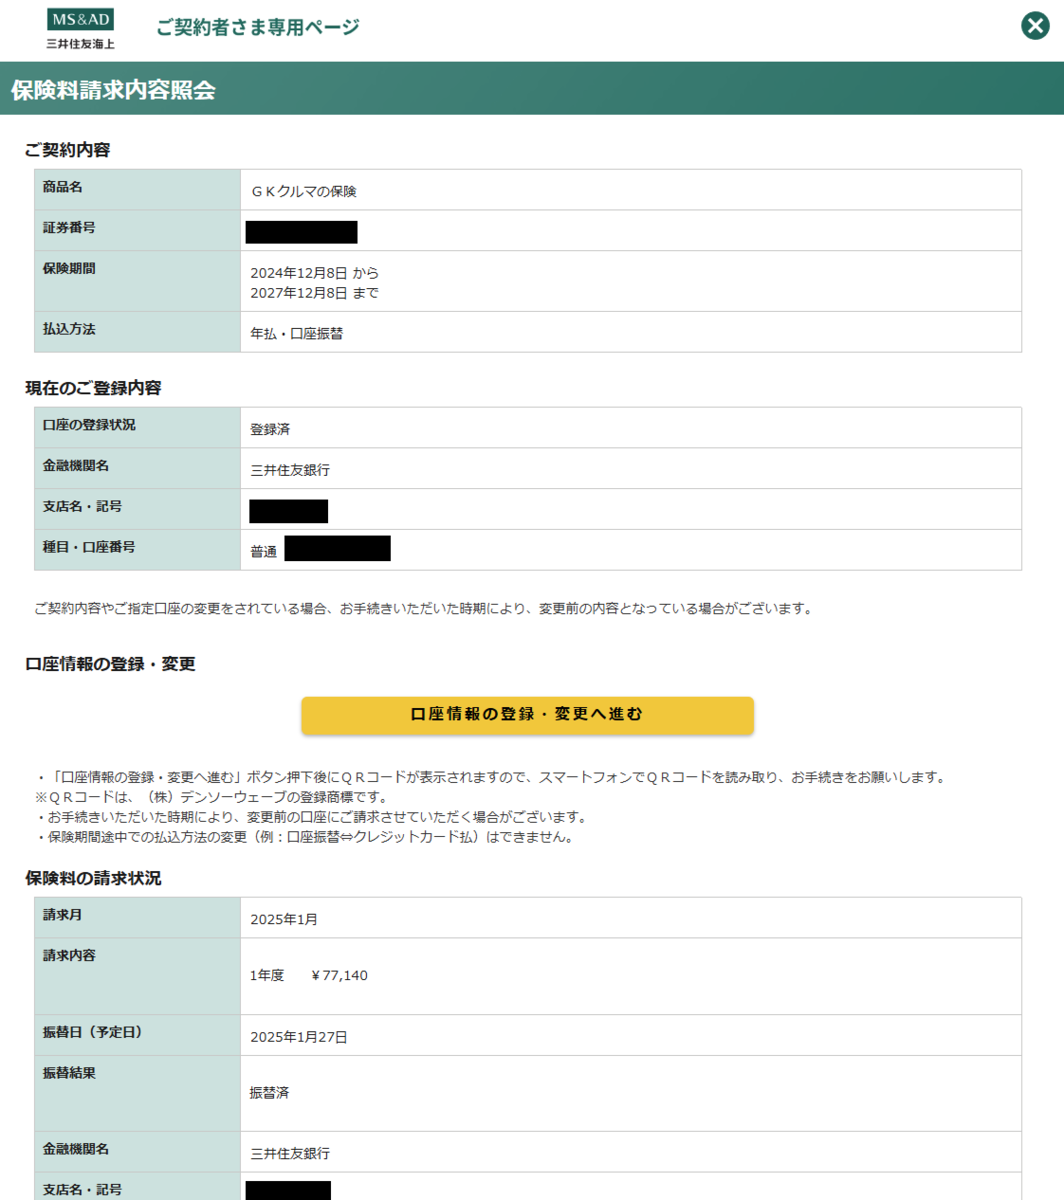Select 三井住友銀行 in the 現在のご登録内容 table

(290, 470)
